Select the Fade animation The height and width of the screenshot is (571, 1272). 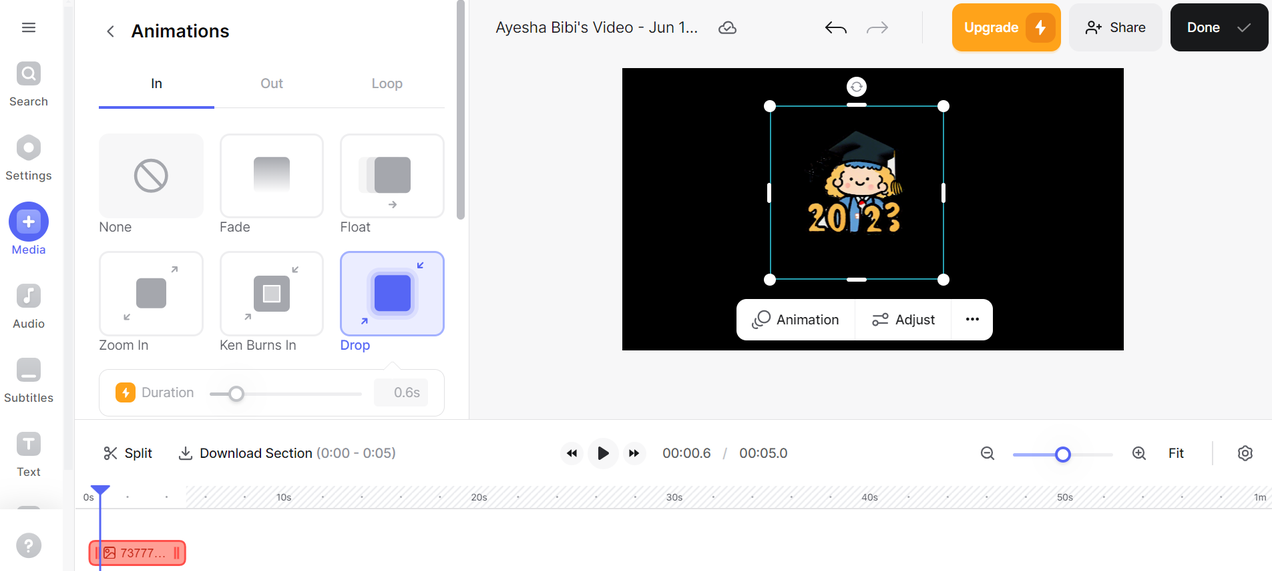coord(272,176)
